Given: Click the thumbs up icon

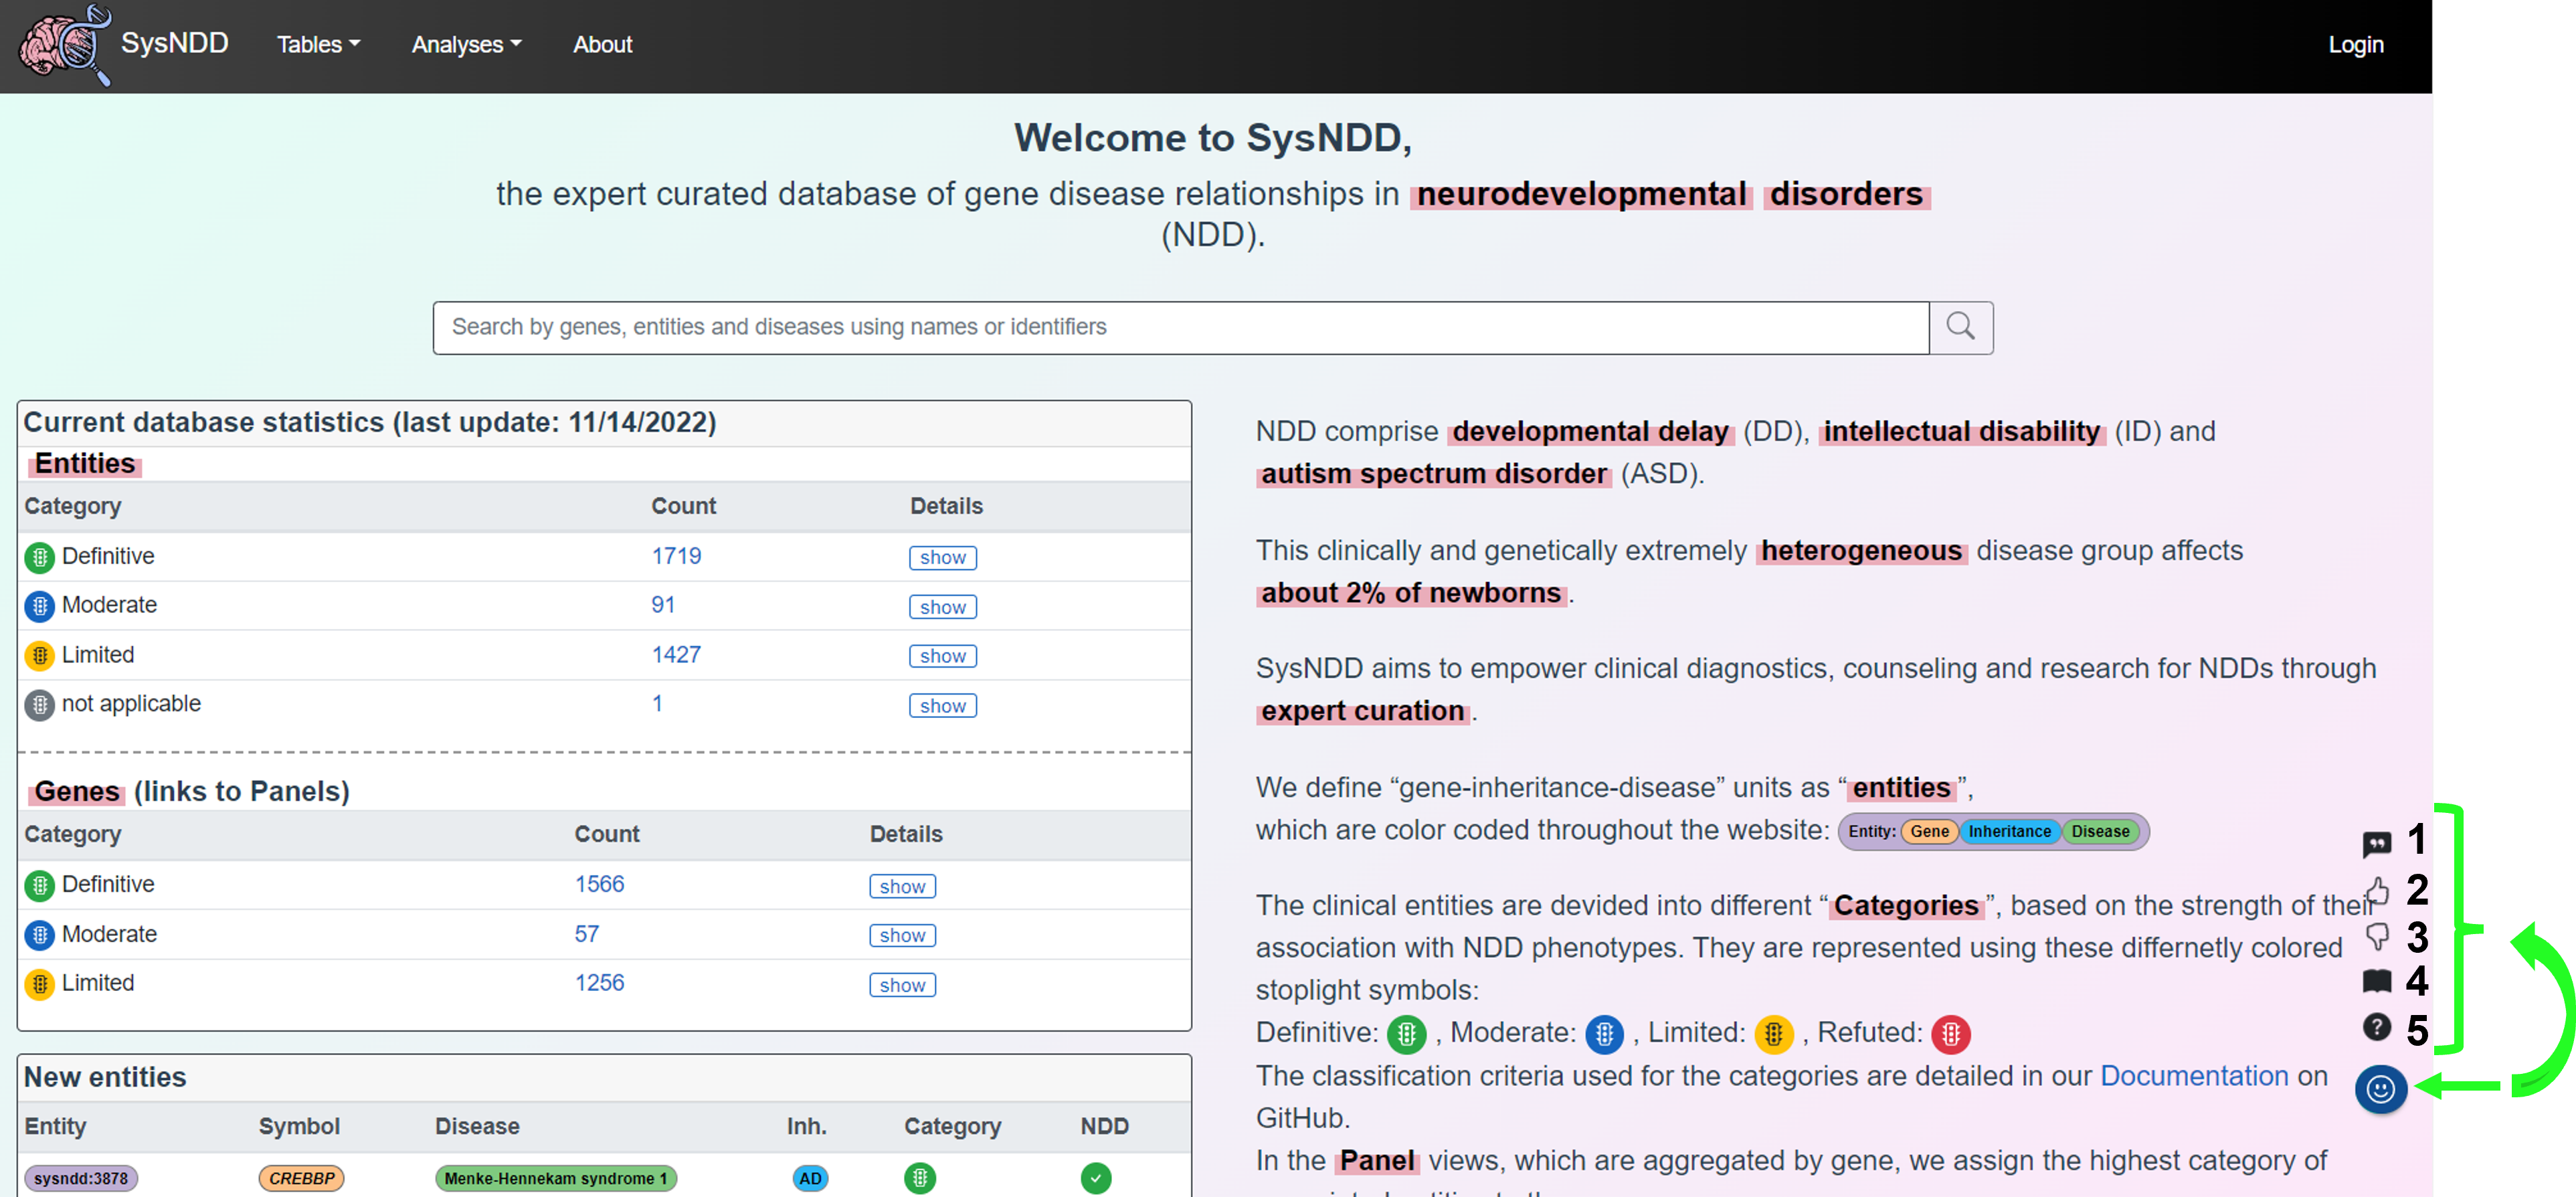Looking at the screenshot, I should 2377,890.
